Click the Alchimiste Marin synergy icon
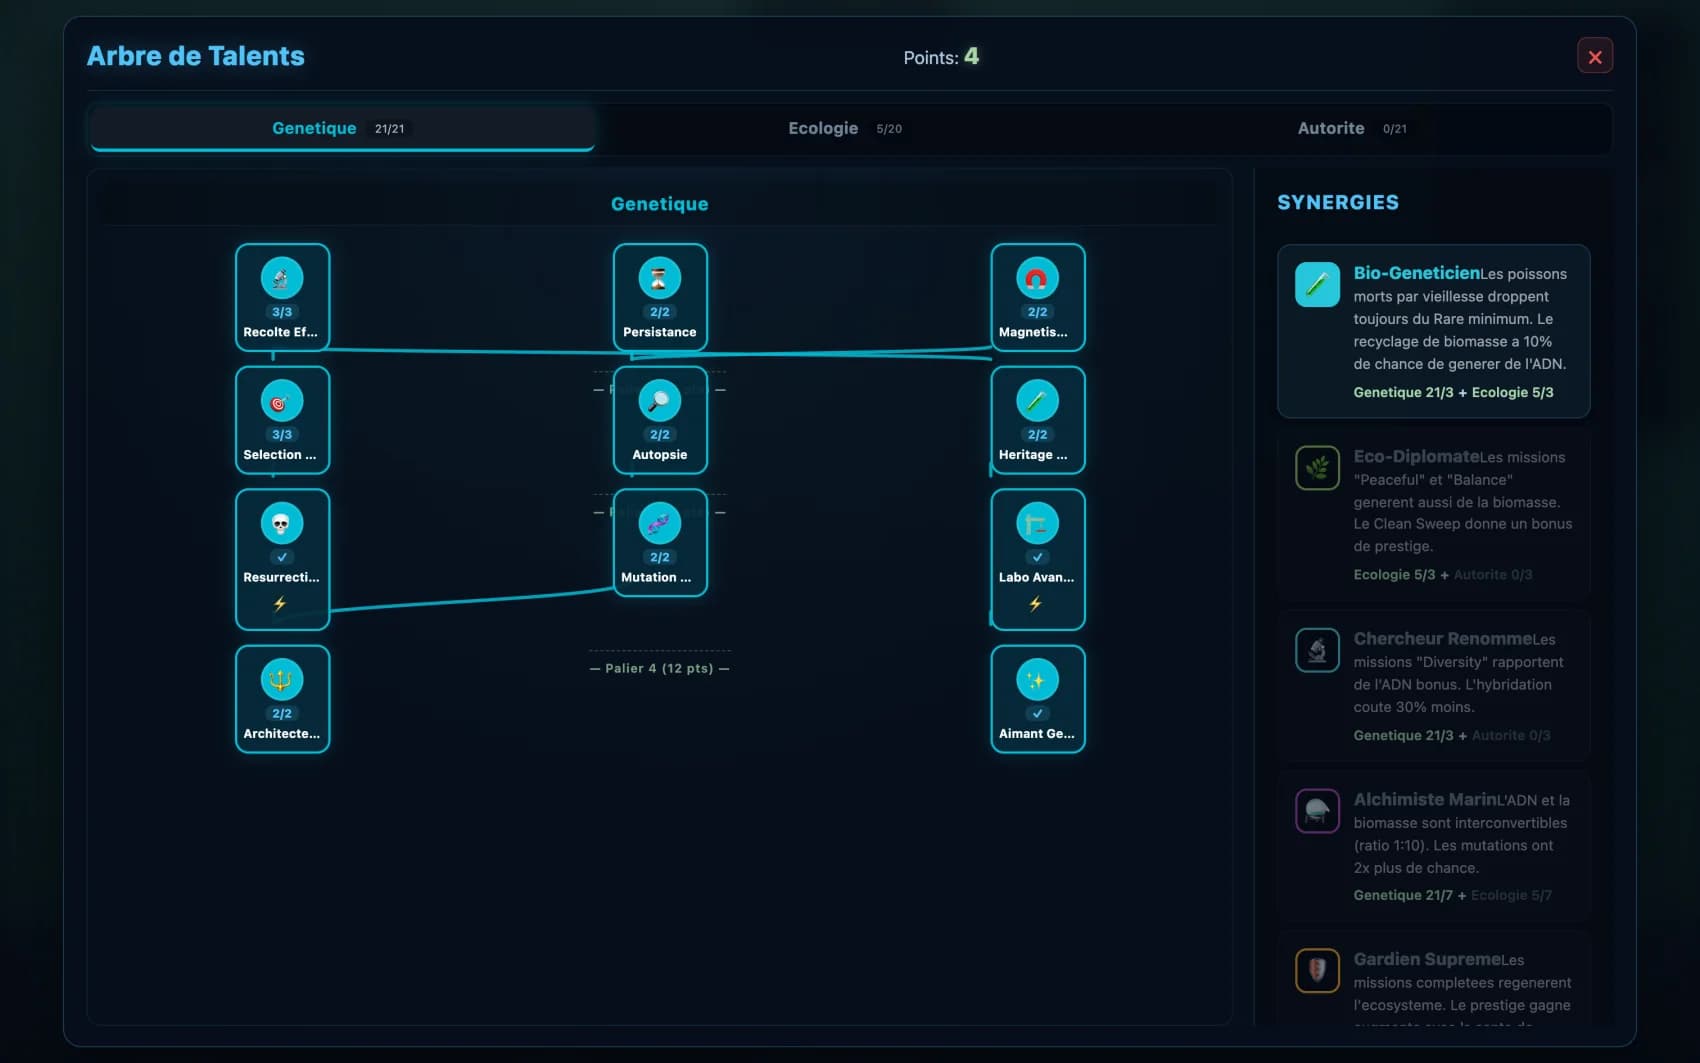This screenshot has width=1700, height=1063. click(x=1317, y=811)
